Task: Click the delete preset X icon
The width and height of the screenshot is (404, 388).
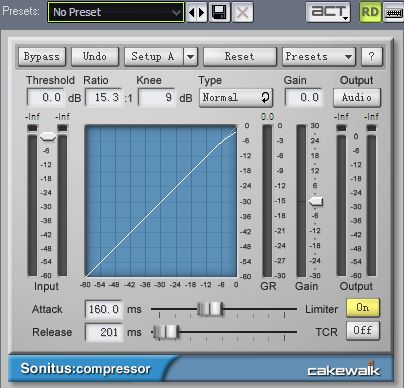Action: 242,13
